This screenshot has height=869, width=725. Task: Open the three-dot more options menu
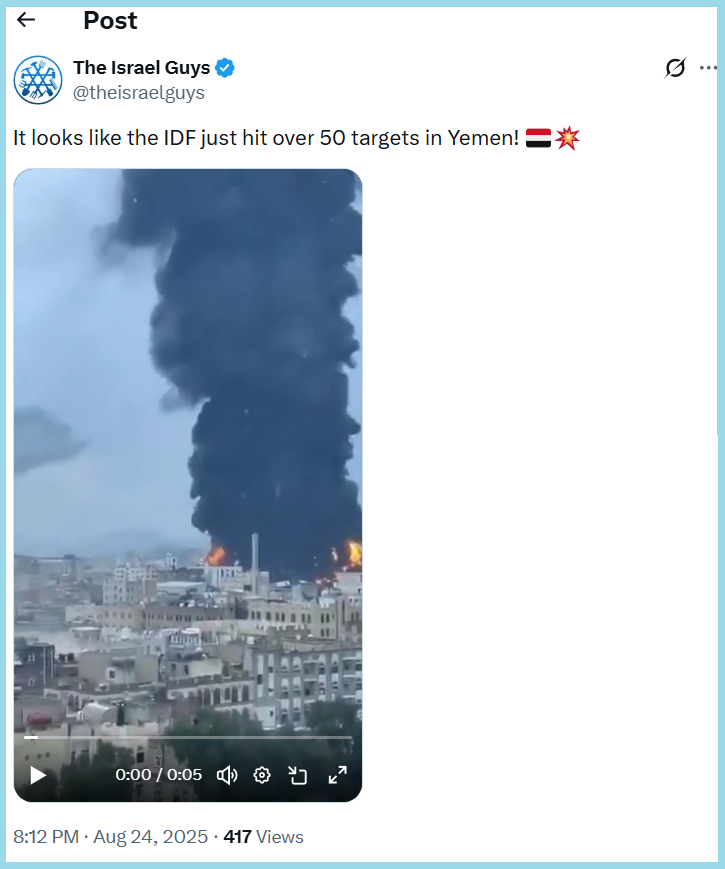708,68
